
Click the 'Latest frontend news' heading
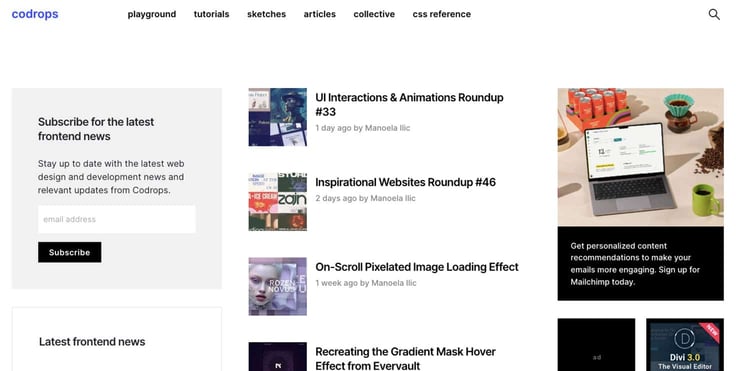92,341
